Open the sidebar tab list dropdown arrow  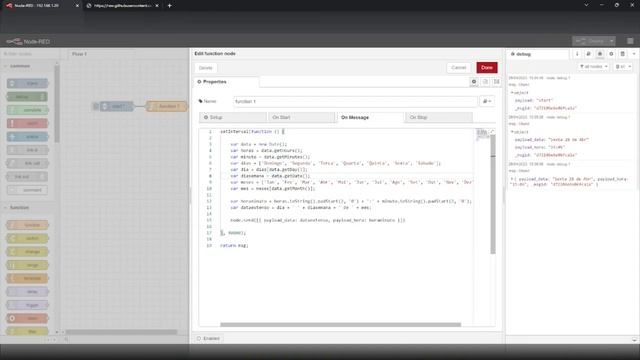(x=634, y=54)
